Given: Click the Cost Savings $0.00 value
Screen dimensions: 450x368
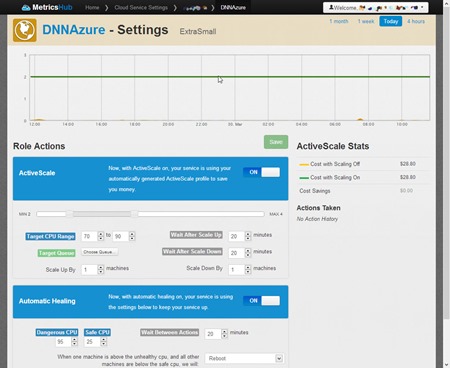Looking at the screenshot, I should [x=406, y=191].
